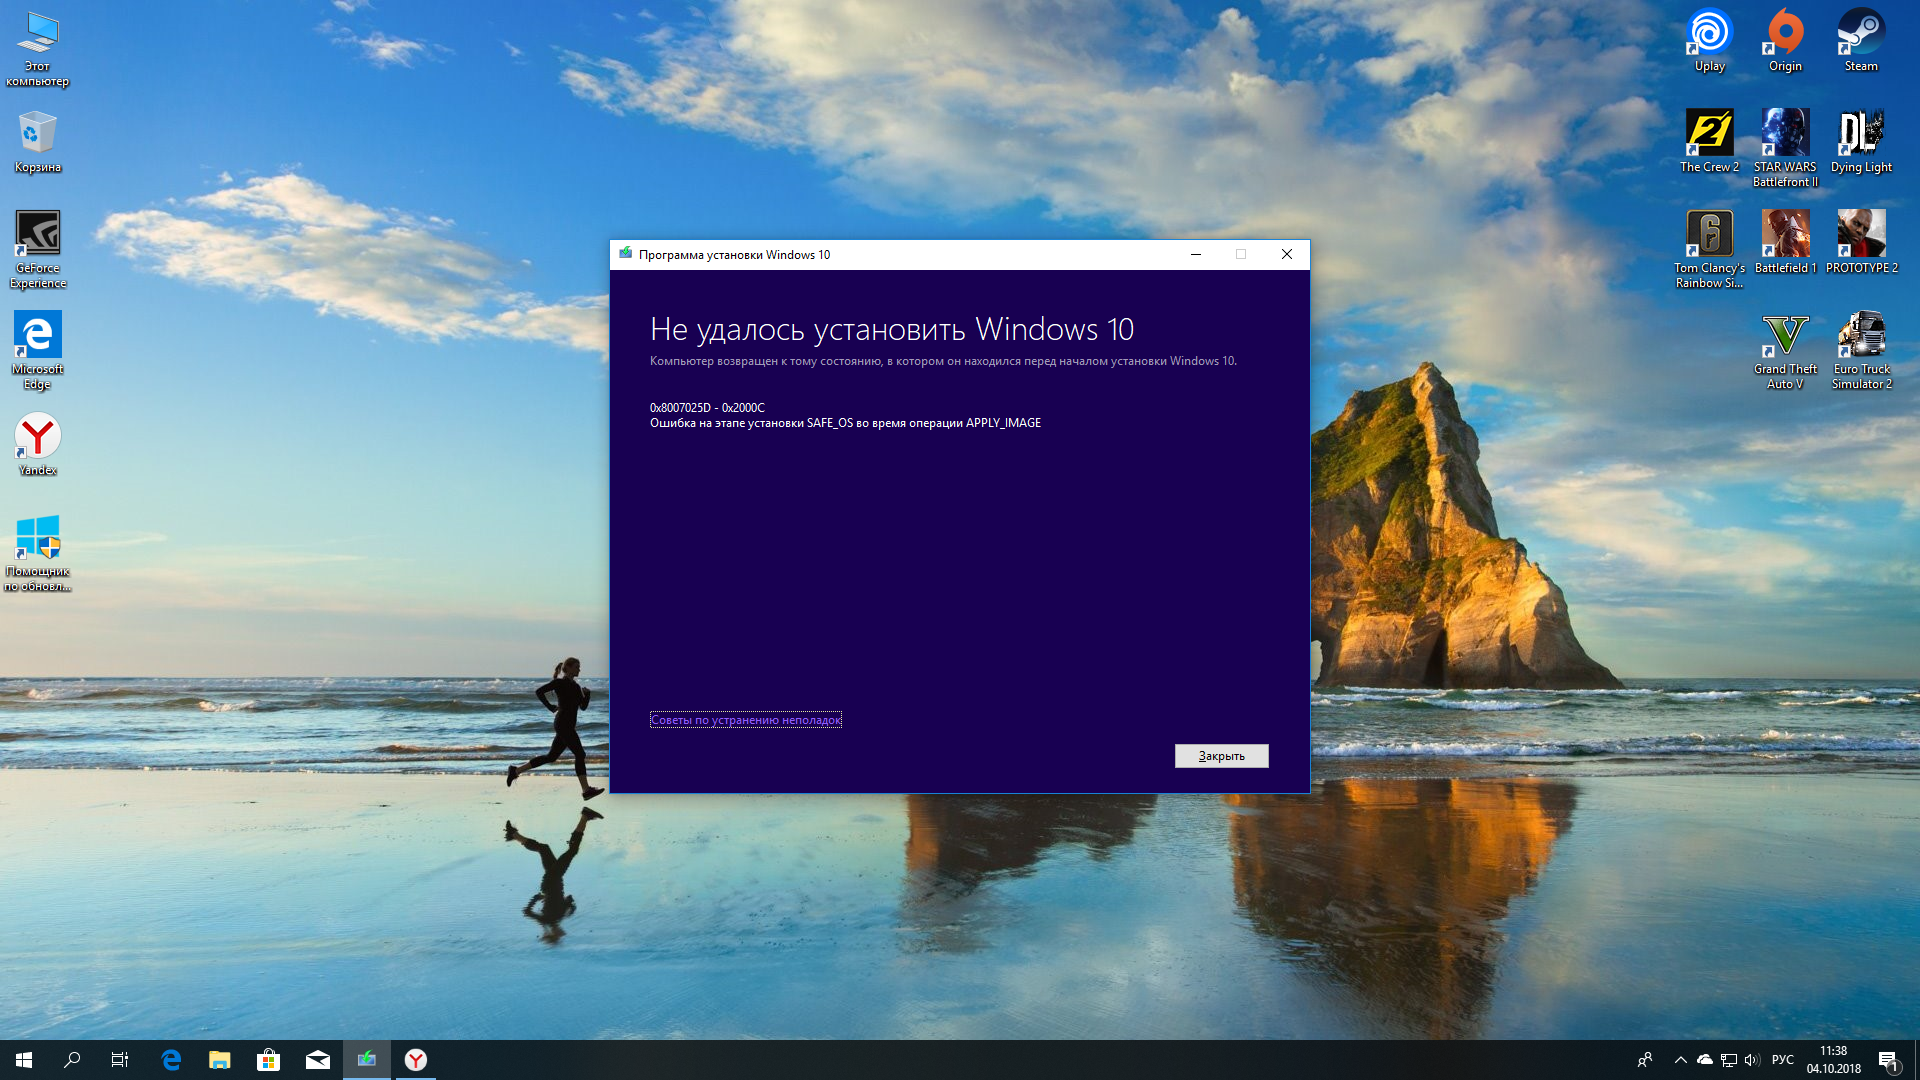The width and height of the screenshot is (1920, 1080).
Task: Select the Battlefield 1 desktop shortcut
Action: click(1785, 242)
